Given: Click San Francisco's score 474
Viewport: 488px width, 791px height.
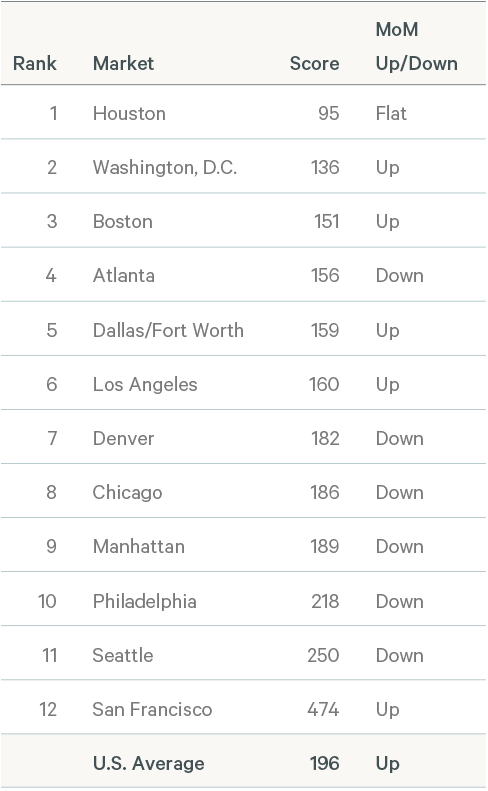Looking at the screenshot, I should pos(323,709).
